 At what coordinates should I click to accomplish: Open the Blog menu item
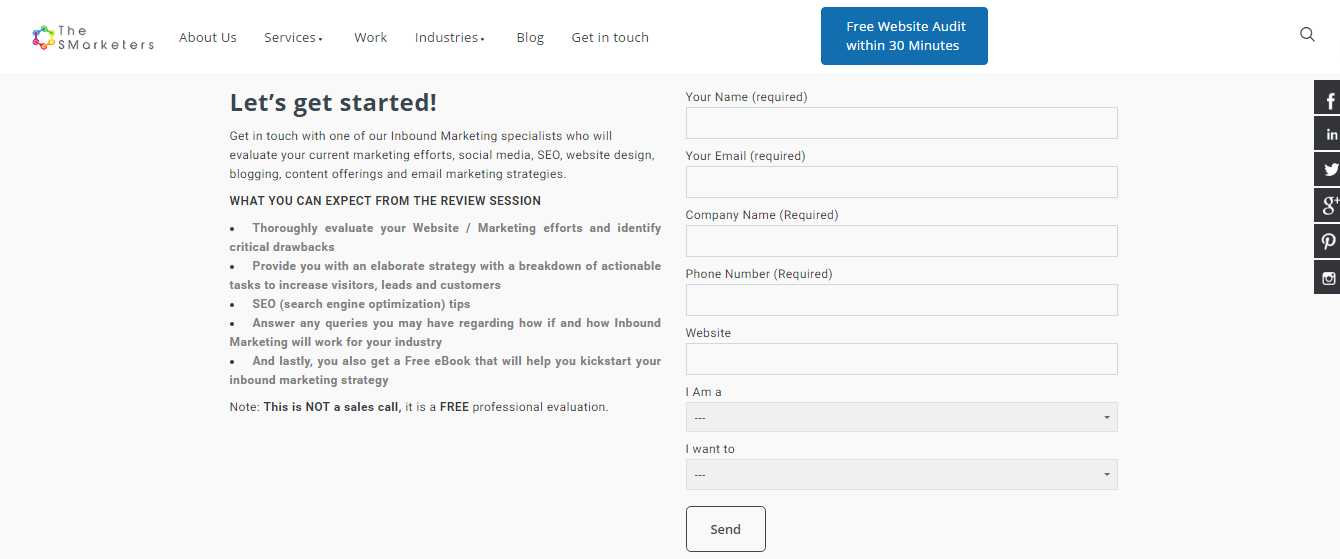point(530,38)
